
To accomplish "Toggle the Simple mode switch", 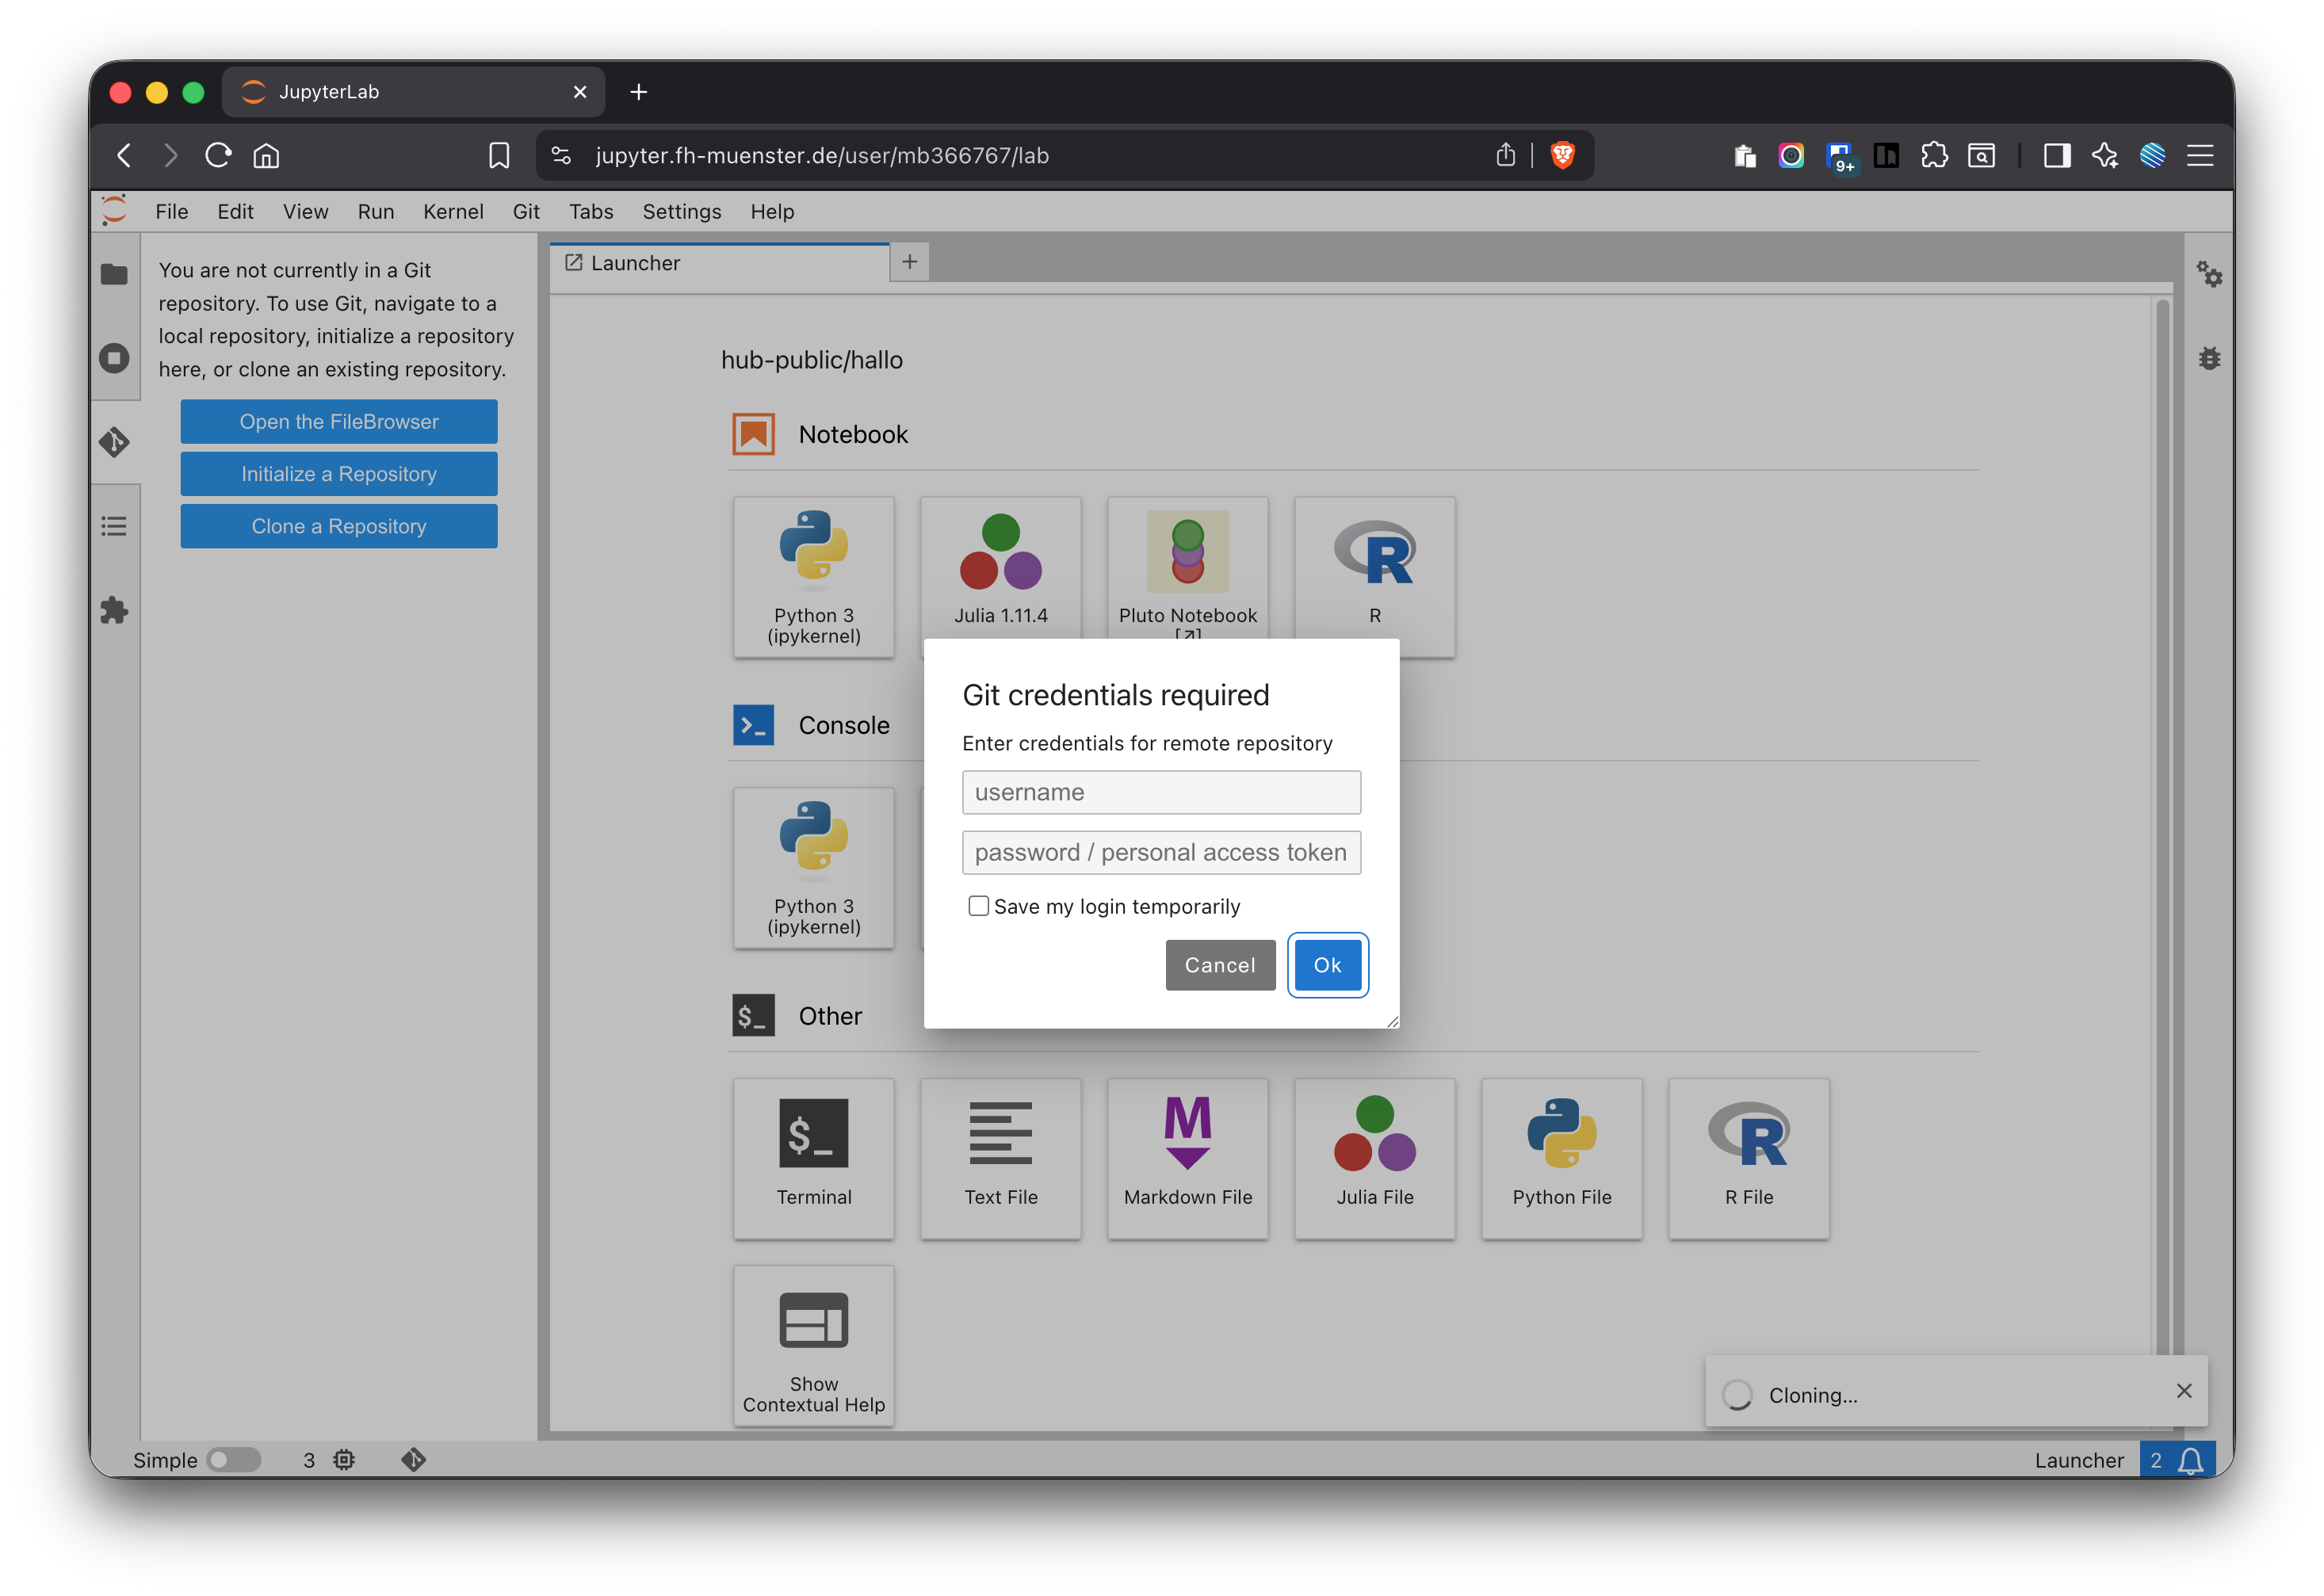I will point(233,1460).
